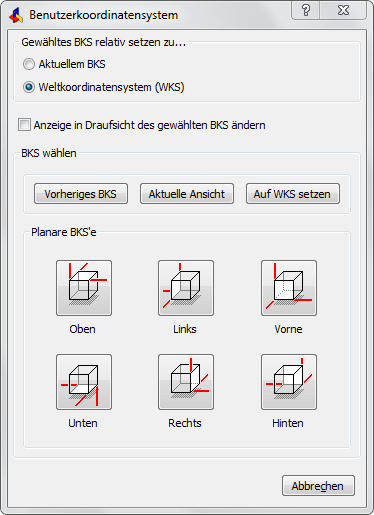374x515 pixels.
Task: Click the Vorheriges BKS button
Action: tap(81, 194)
